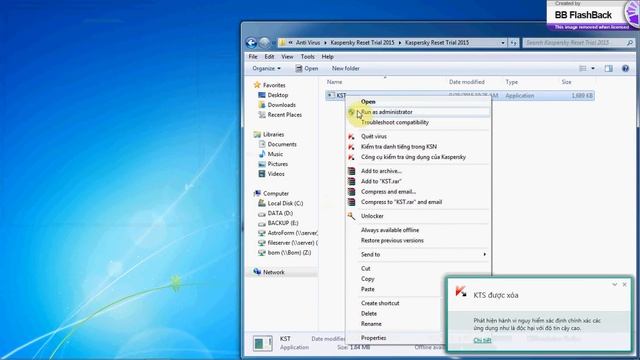The height and width of the screenshot is (360, 640).
Task: Click the Favorites star icon
Action: point(257,85)
